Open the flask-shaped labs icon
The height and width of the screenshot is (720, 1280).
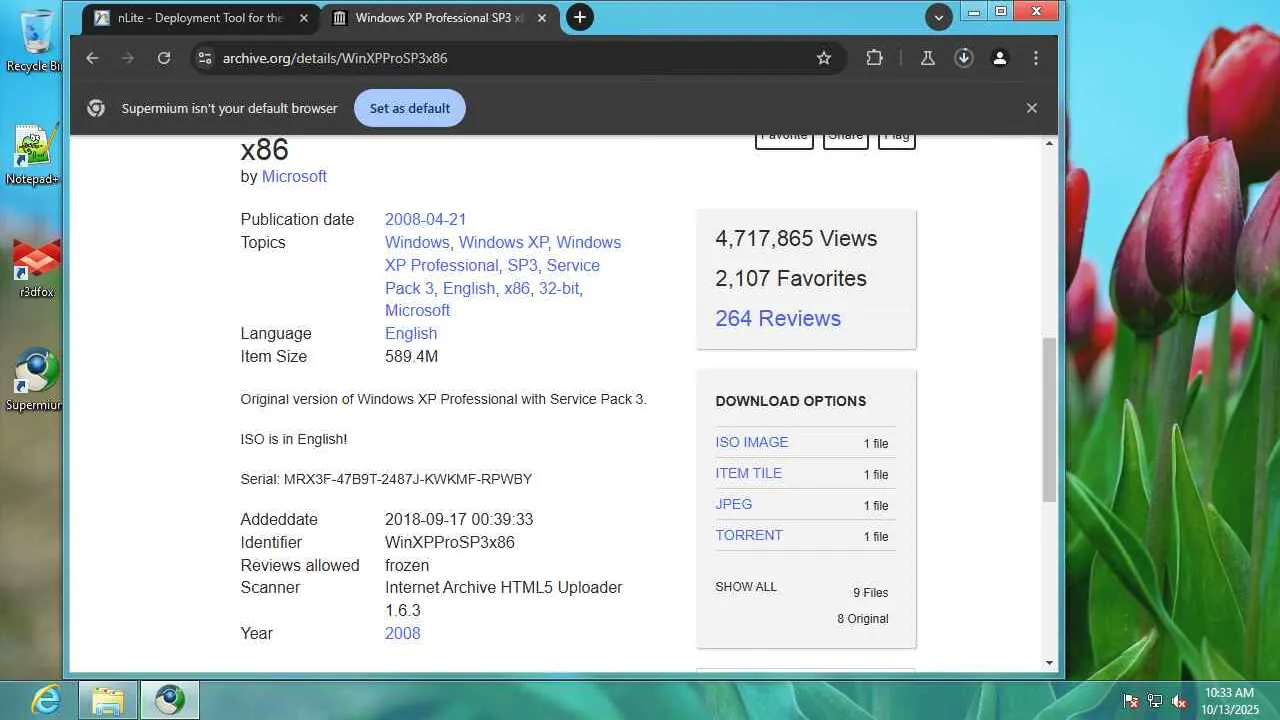pyautogui.click(x=928, y=58)
